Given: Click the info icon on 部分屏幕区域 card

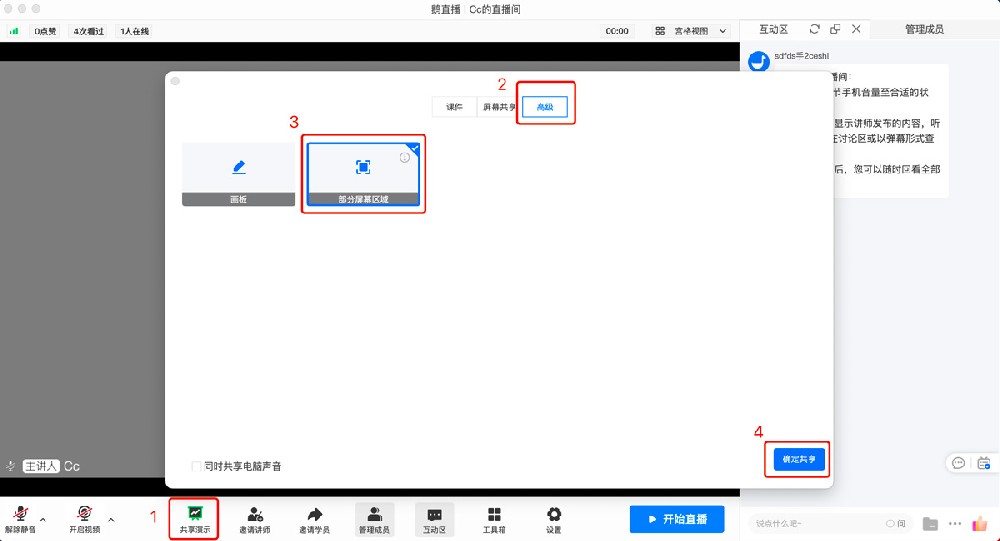Looking at the screenshot, I should 404,158.
